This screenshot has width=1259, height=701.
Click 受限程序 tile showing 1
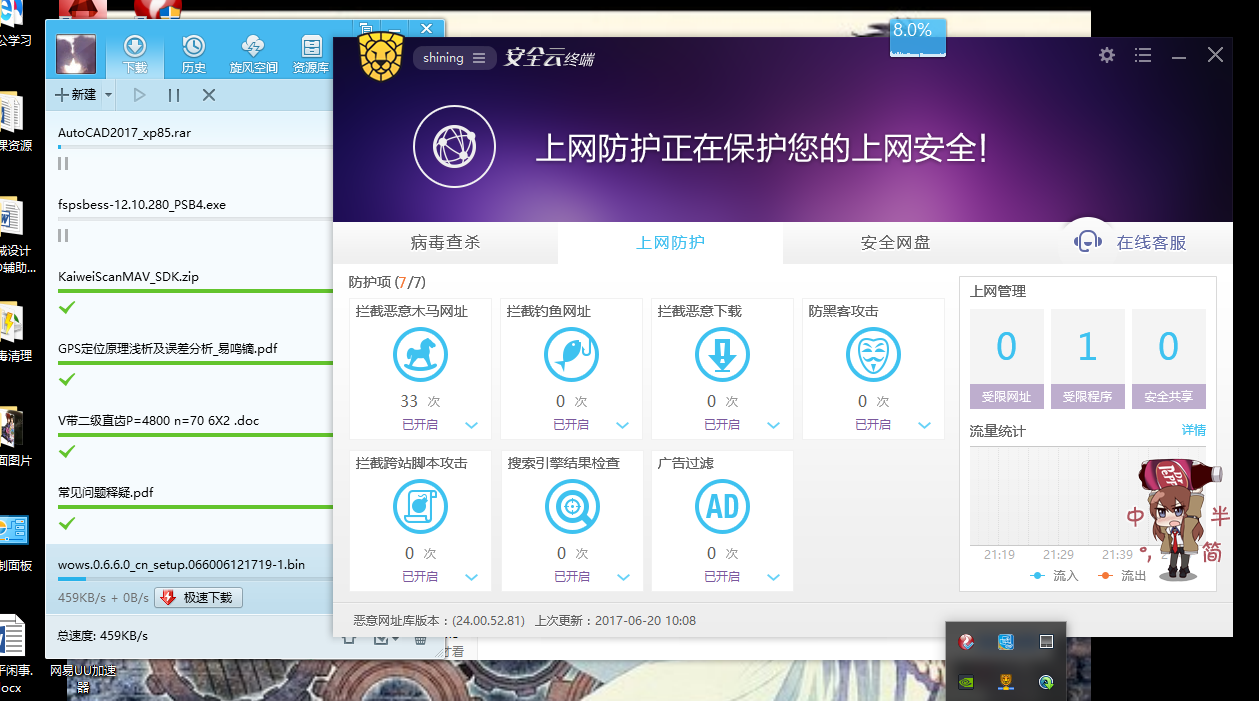point(1087,358)
